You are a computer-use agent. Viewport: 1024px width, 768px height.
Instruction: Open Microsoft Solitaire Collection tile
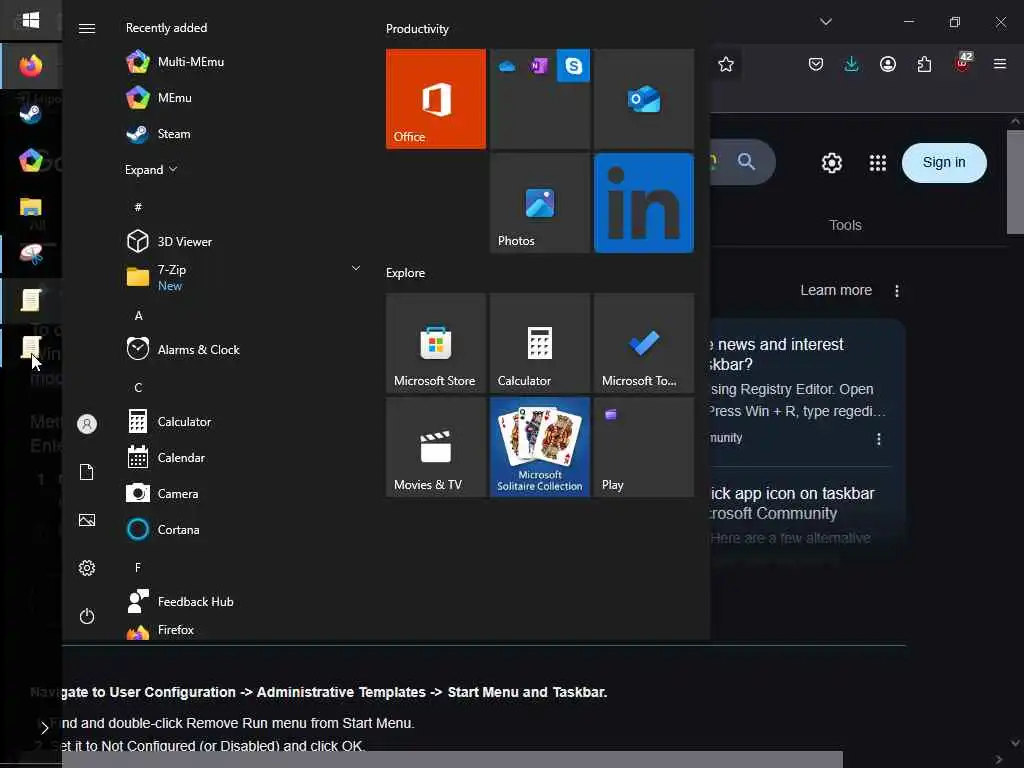[540, 447]
